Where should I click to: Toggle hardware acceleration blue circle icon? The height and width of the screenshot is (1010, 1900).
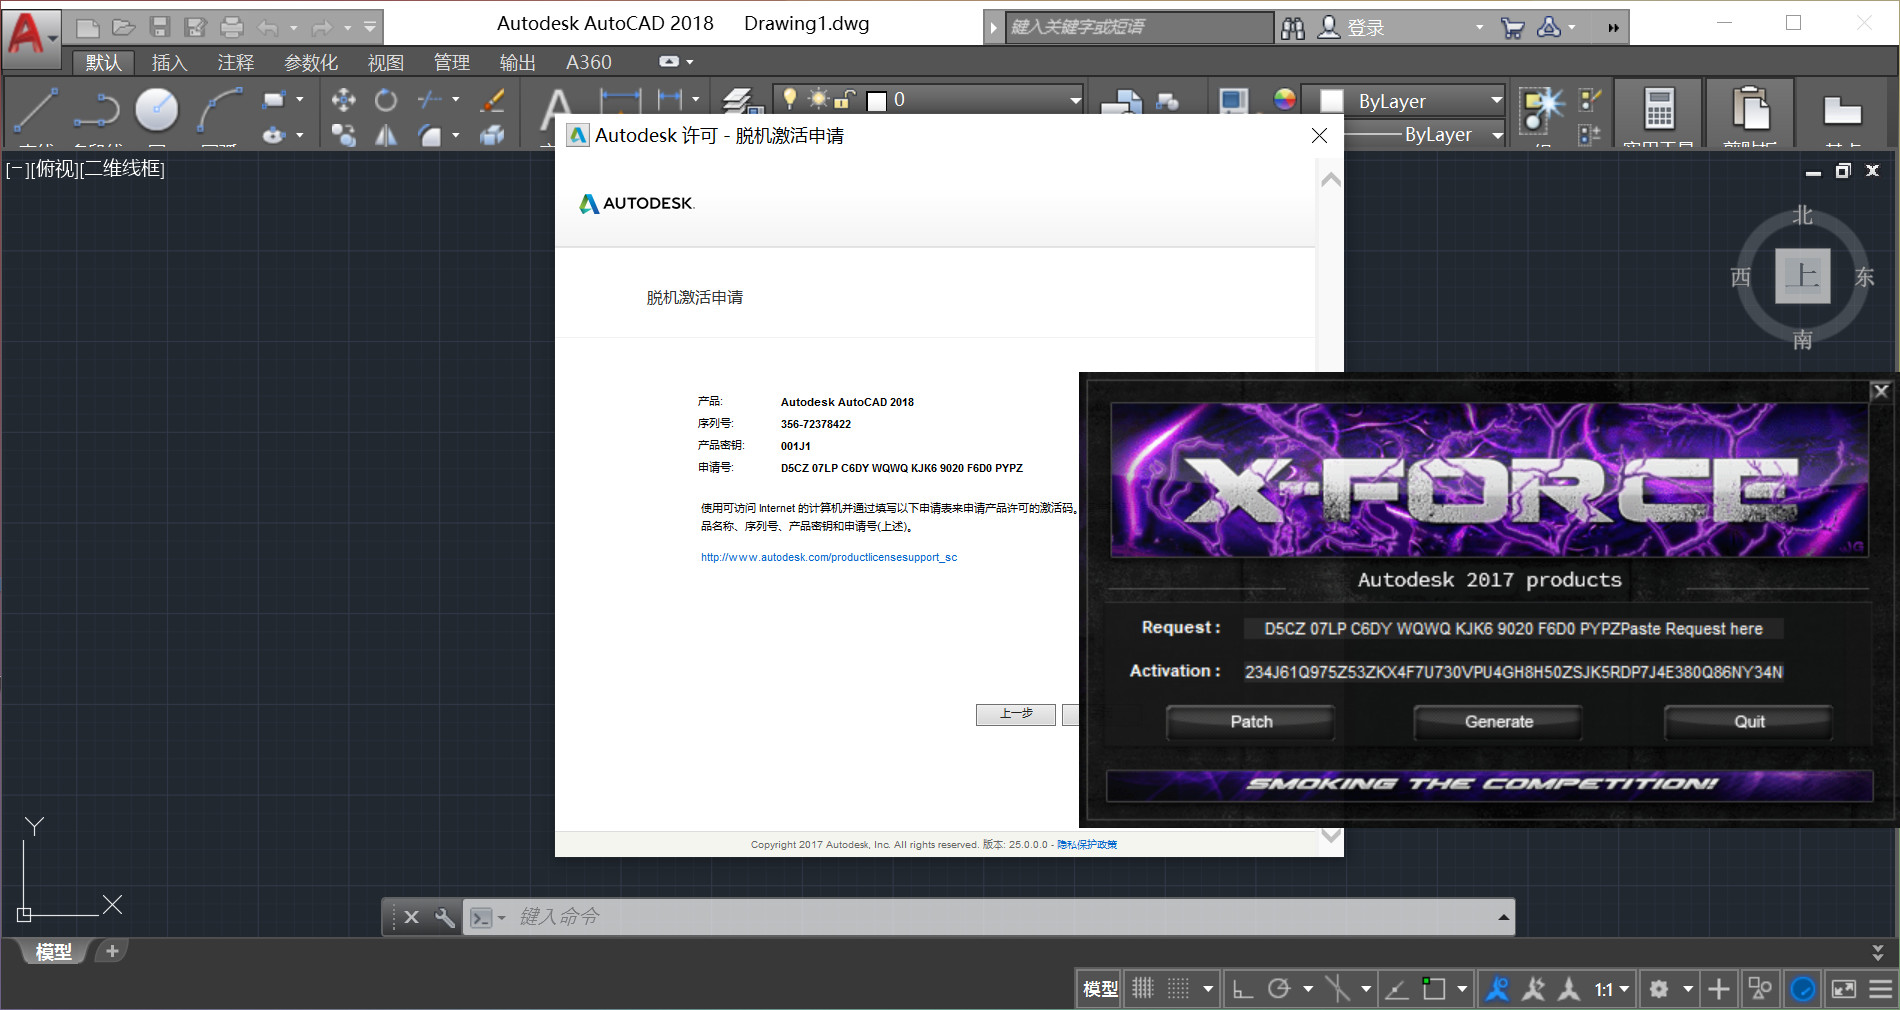[x=1803, y=989]
